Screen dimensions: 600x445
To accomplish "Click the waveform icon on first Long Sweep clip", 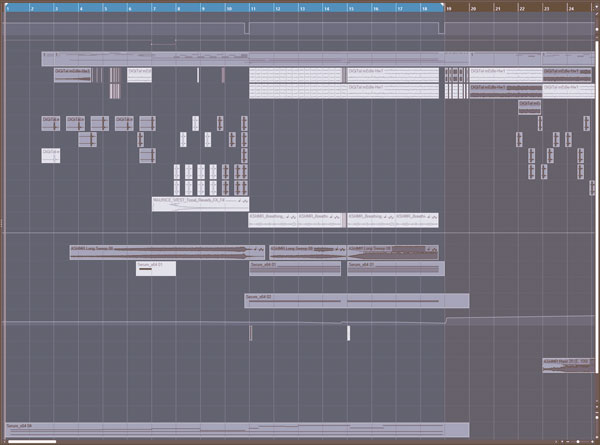I will coord(261,249).
